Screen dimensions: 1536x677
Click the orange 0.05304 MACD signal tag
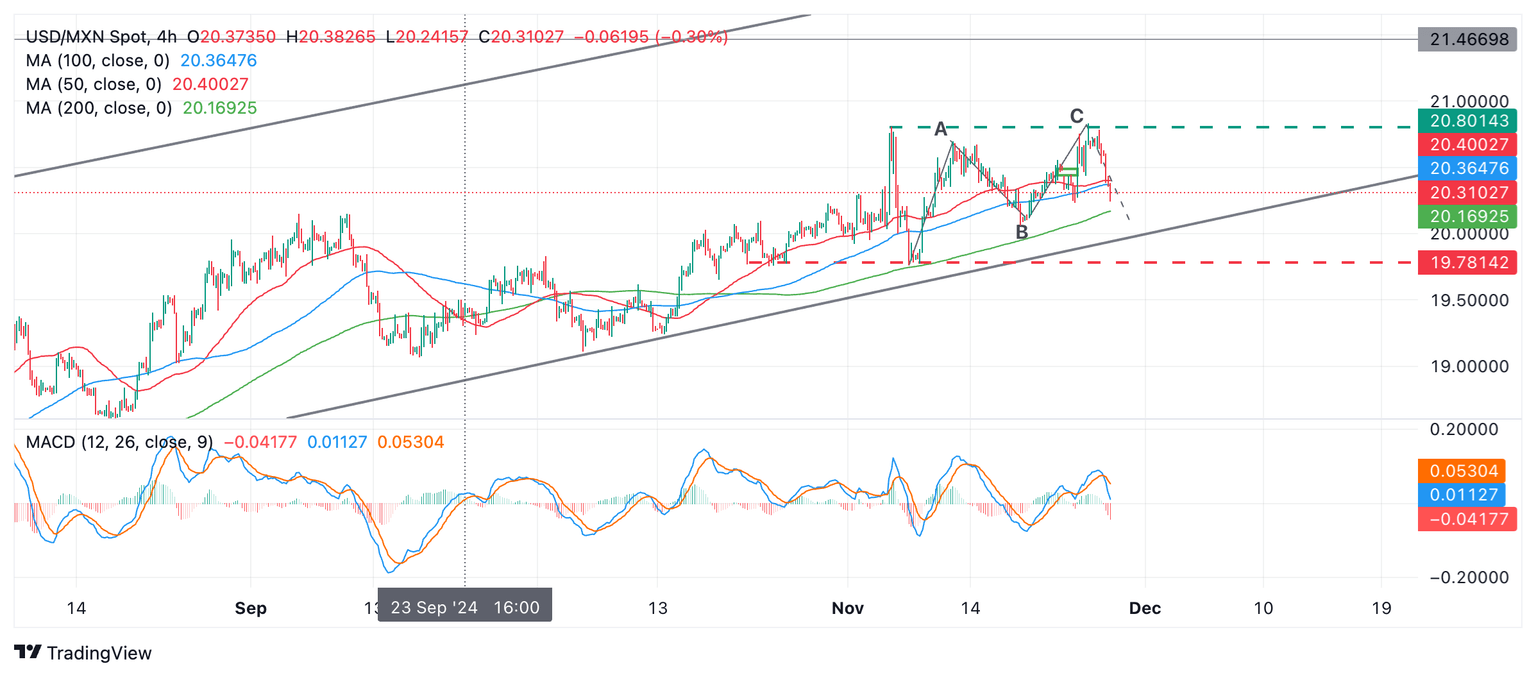1468,470
